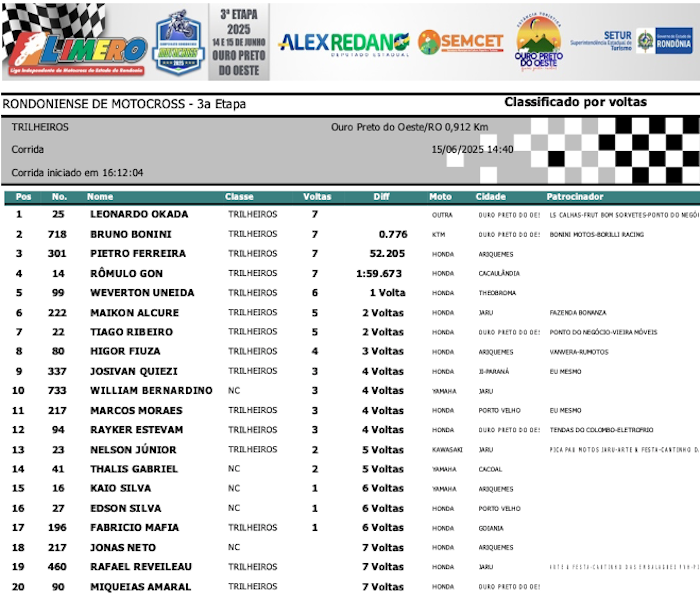Click the Alex Redano sponsor logo
The height and width of the screenshot is (598, 700).
click(343, 42)
